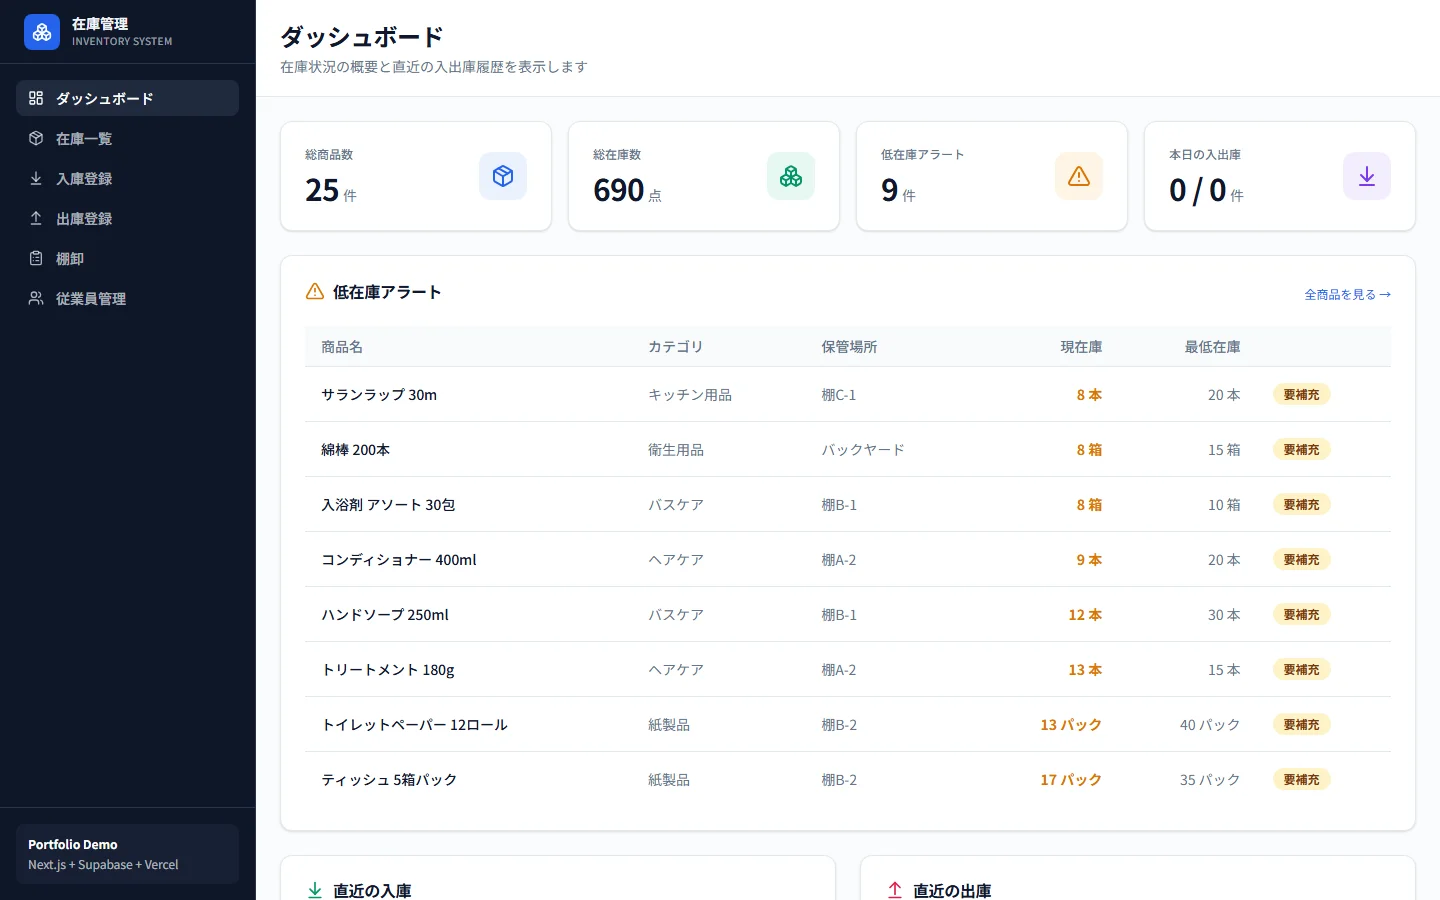Image resolution: width=1440 pixels, height=900 pixels.
Task: Open the 出庫登録 page
Action: click(x=128, y=218)
